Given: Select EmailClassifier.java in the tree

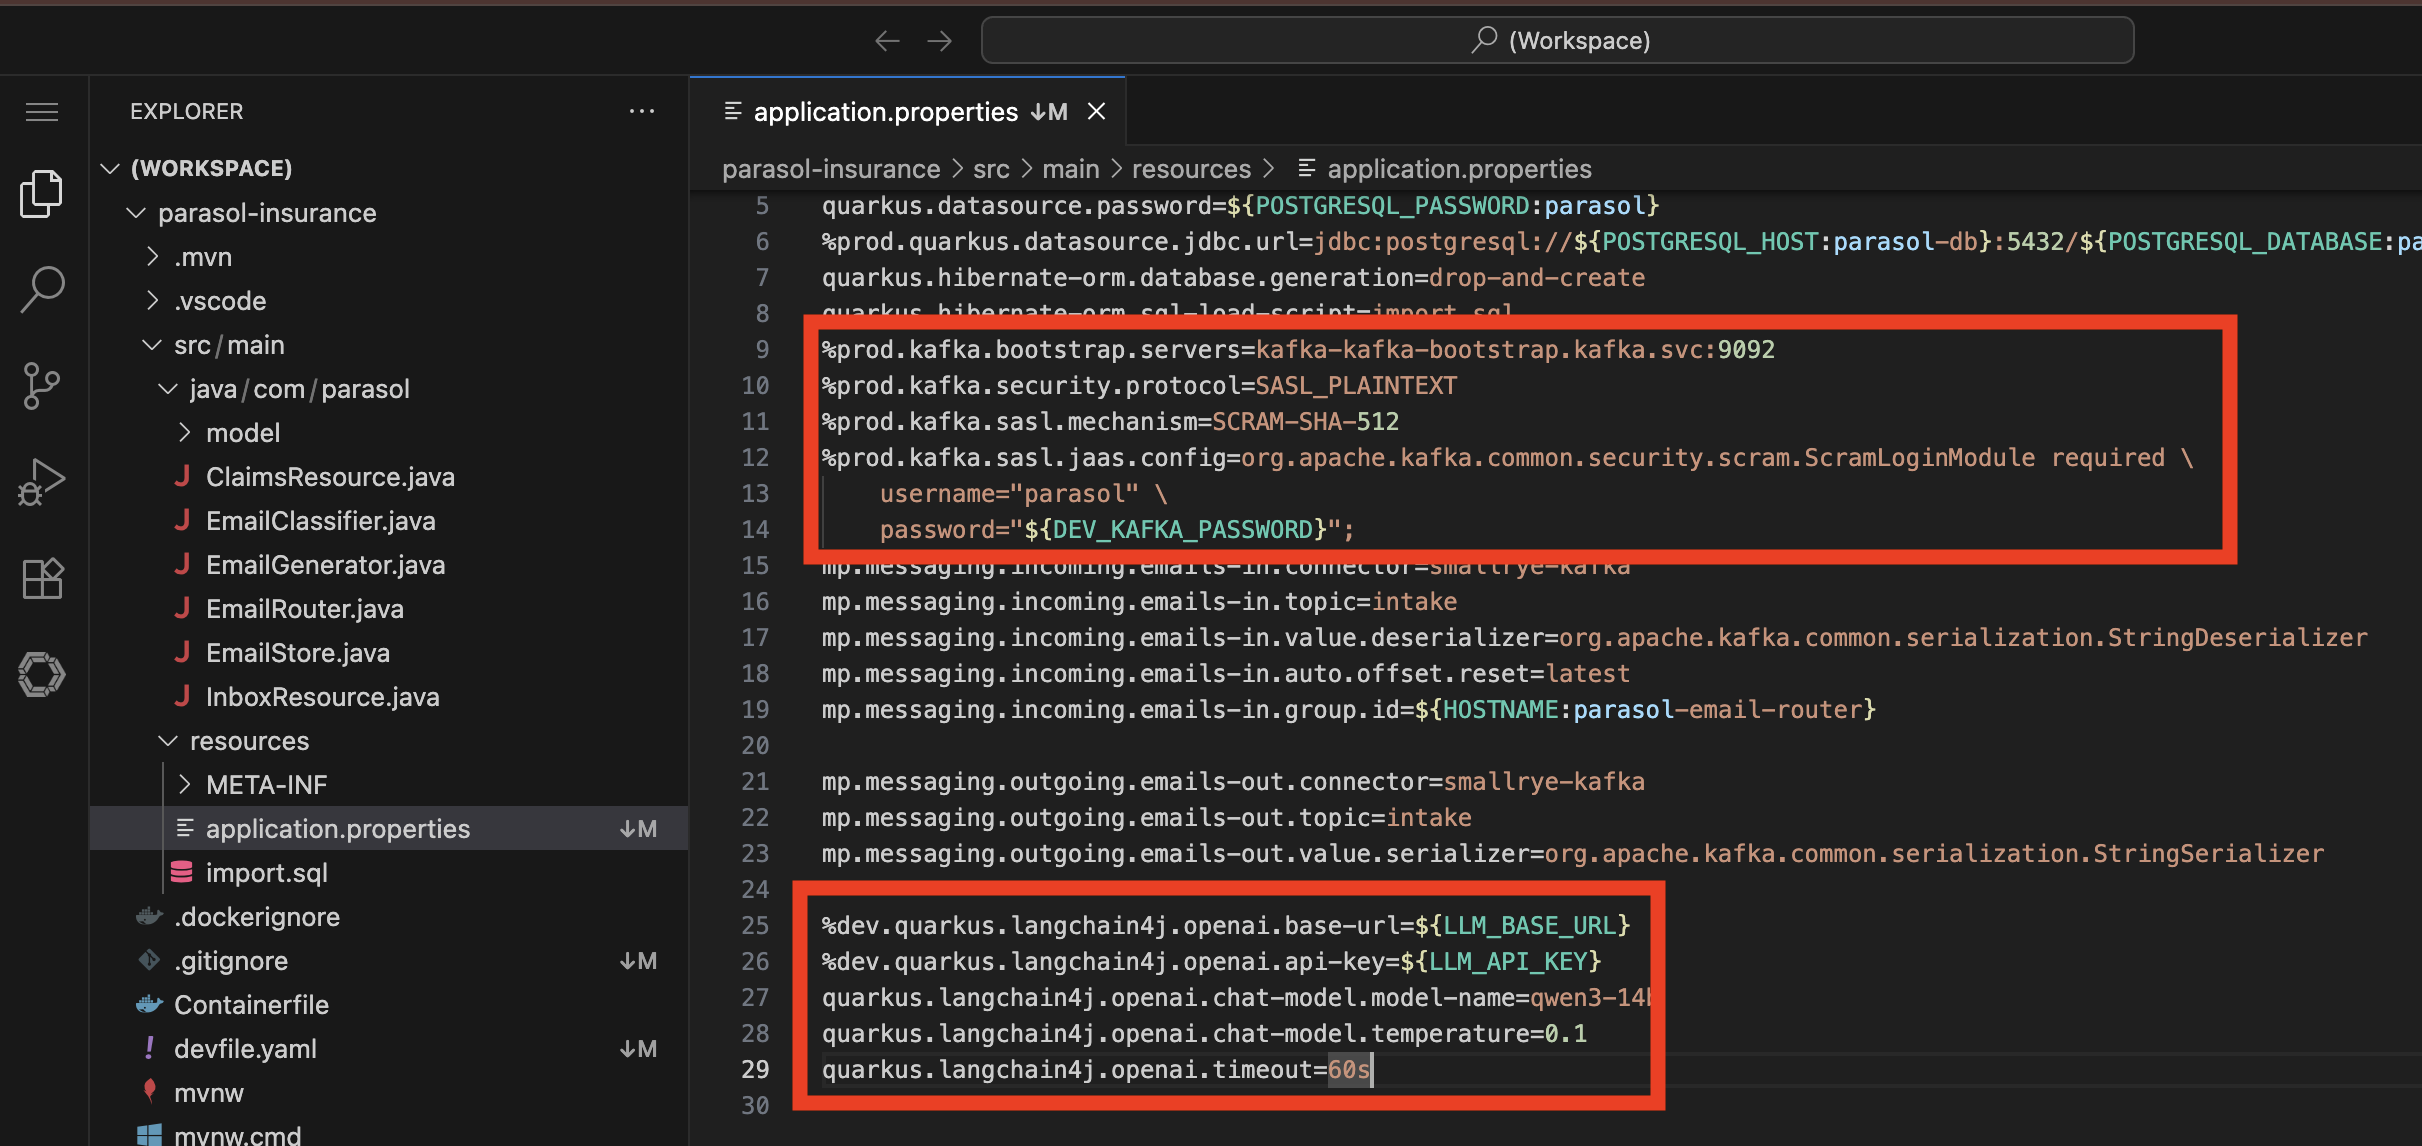Looking at the screenshot, I should pyautogui.click(x=320, y=520).
